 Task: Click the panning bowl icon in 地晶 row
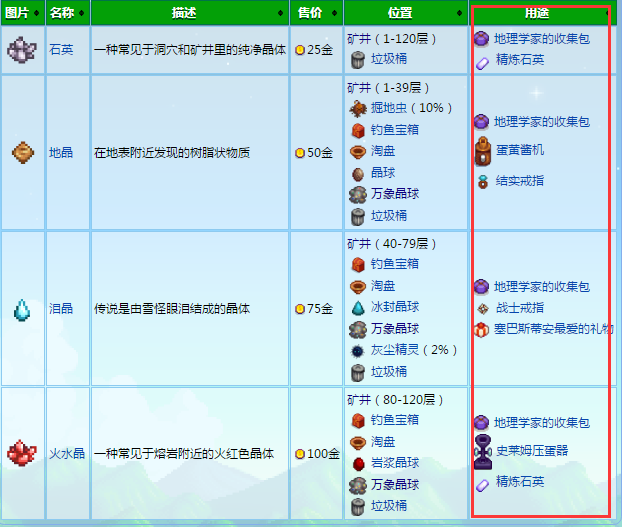tap(358, 152)
